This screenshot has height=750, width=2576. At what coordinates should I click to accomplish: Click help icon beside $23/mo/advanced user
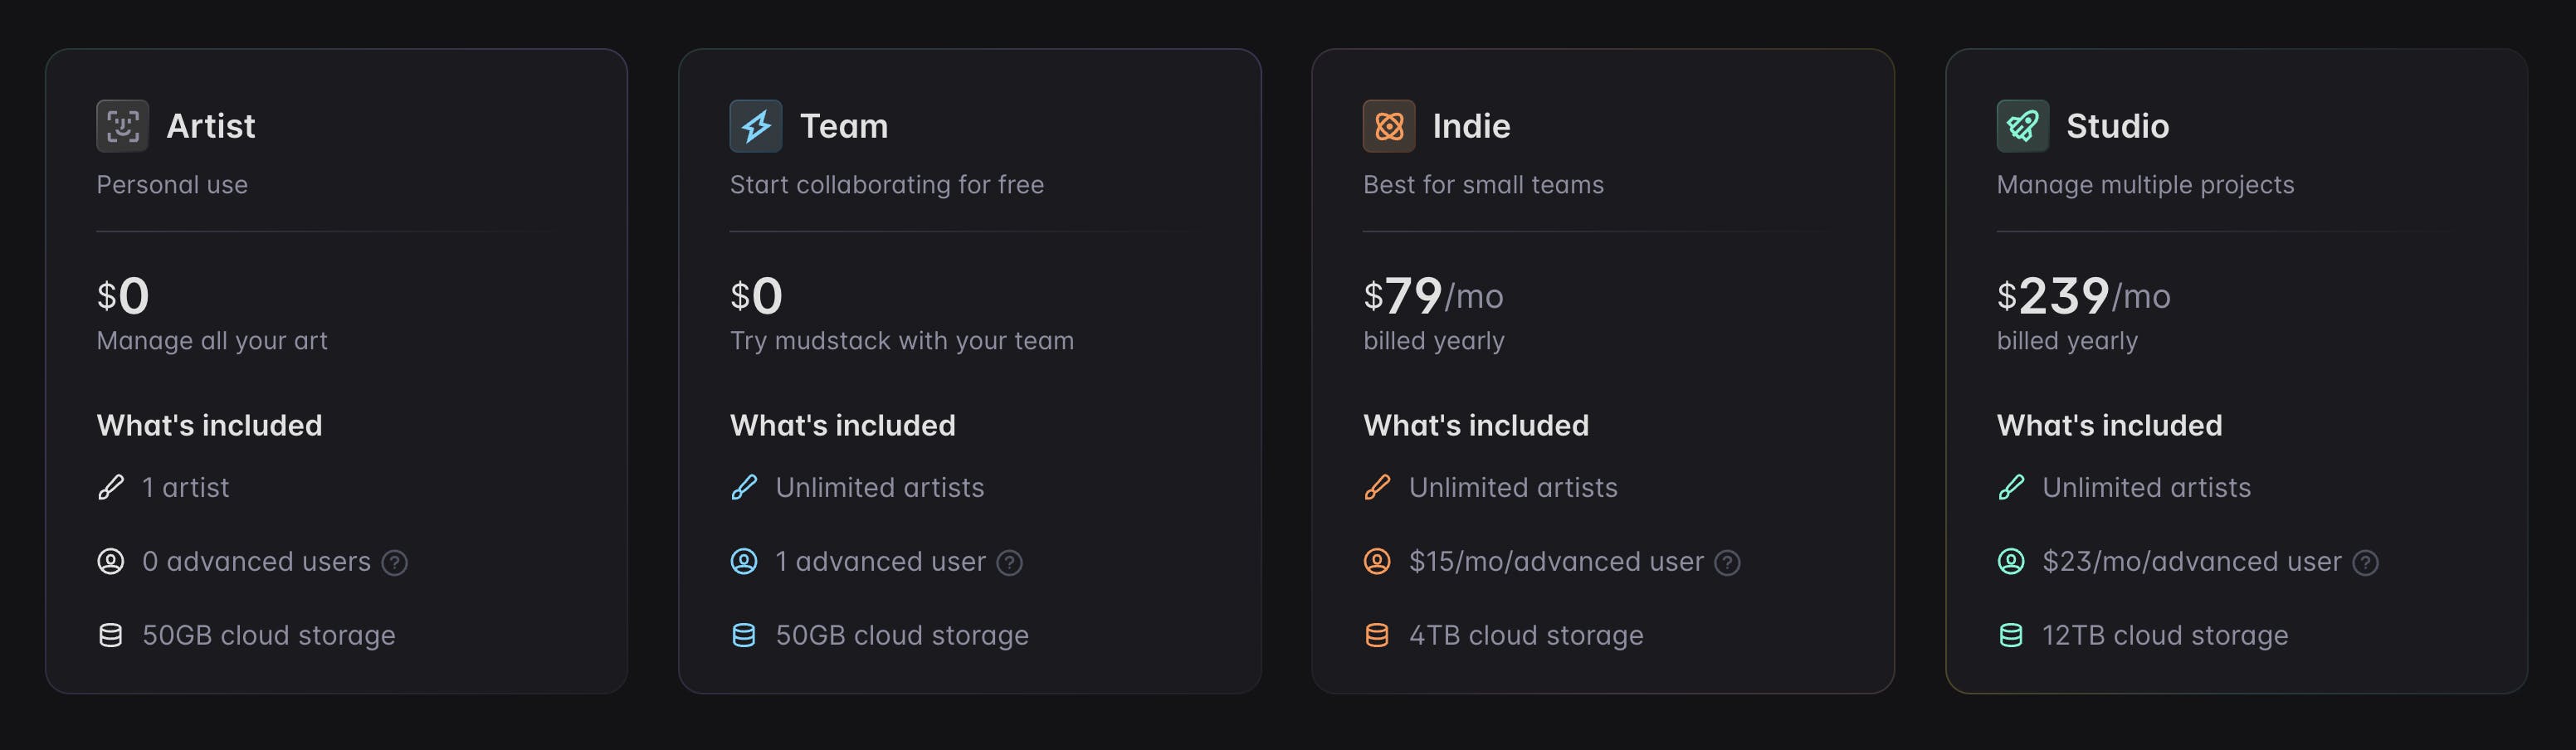(2365, 563)
